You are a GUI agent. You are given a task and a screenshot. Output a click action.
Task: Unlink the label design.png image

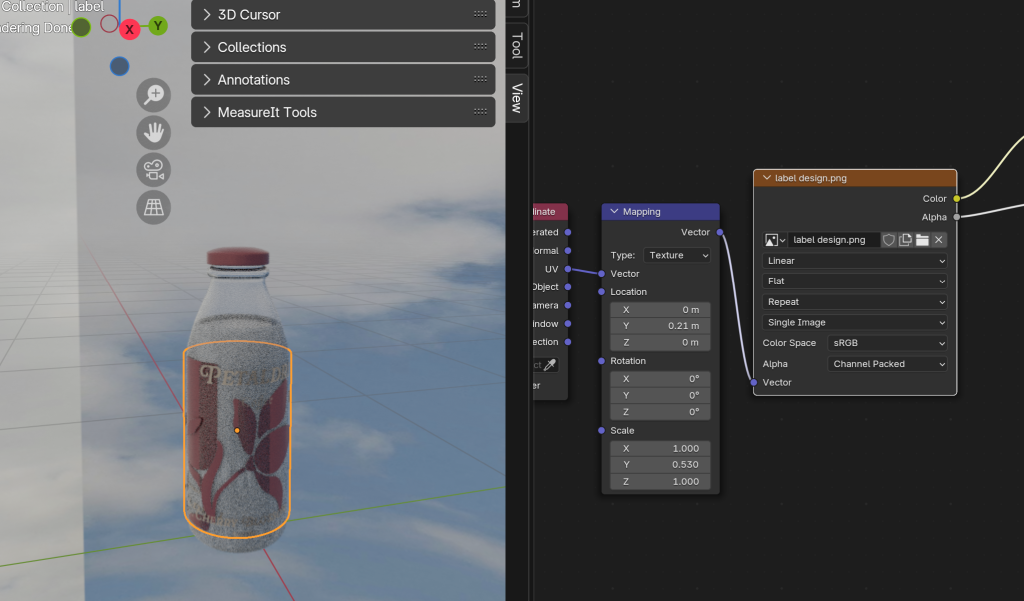[x=939, y=240]
